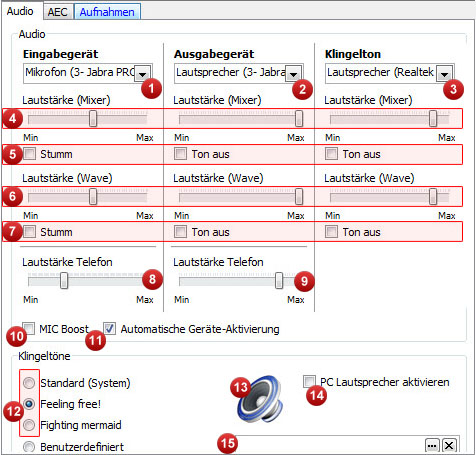This screenshot has height=455, width=476.
Task: Check Stumm under Eingabegerät mixer volume
Action: [x=29, y=154]
